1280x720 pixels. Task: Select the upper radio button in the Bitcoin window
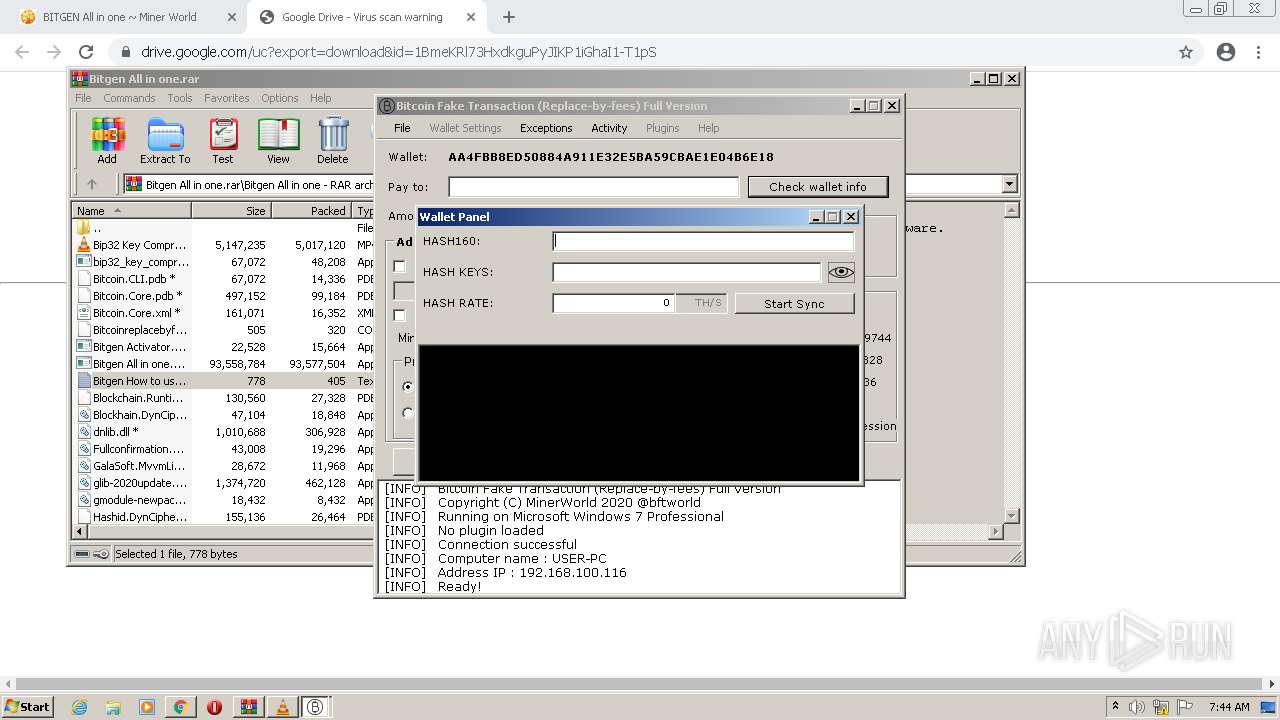click(407, 386)
